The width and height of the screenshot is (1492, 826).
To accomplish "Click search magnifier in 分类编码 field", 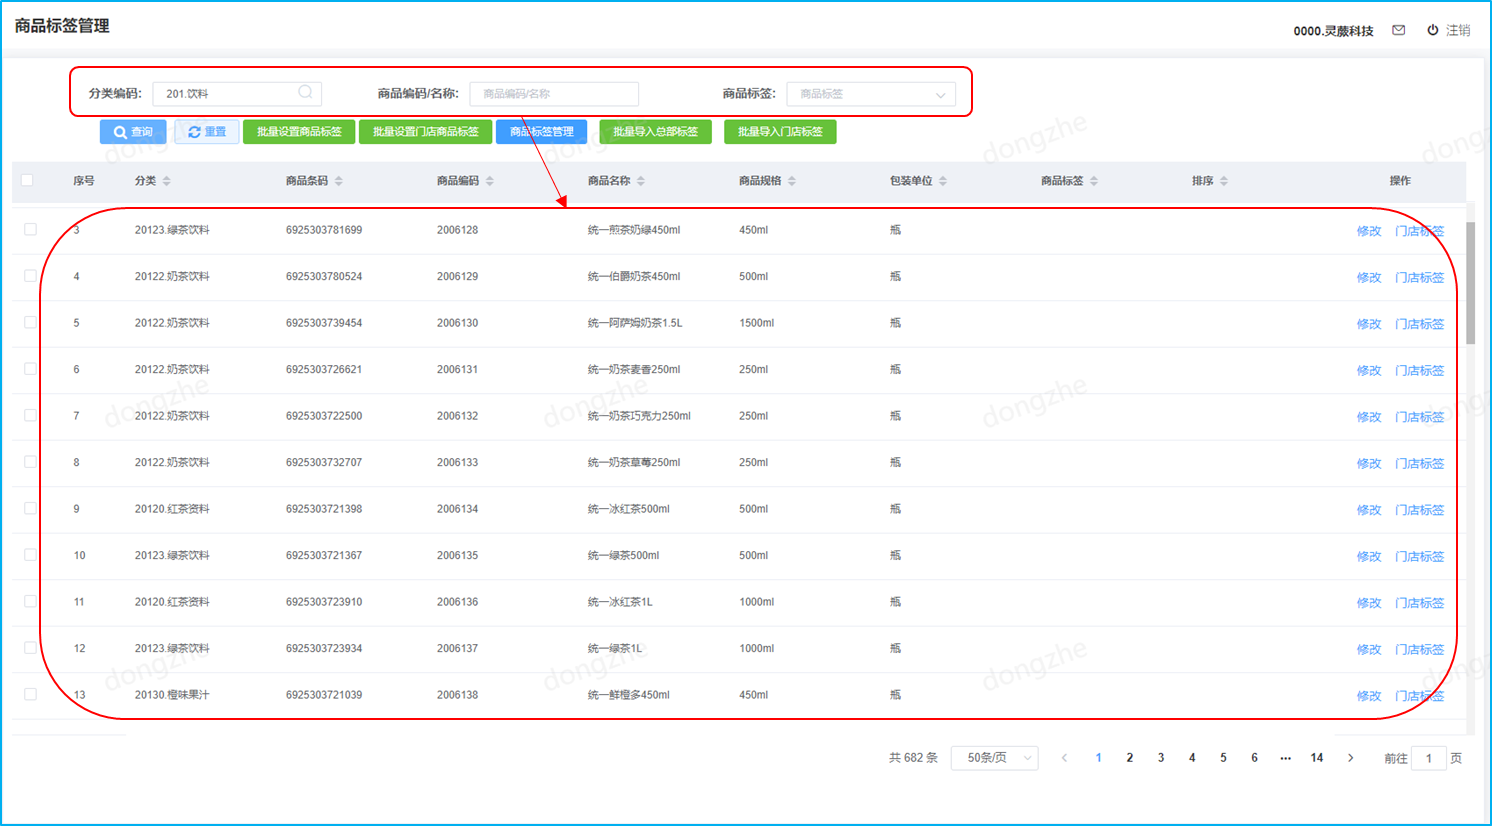I will pyautogui.click(x=305, y=92).
